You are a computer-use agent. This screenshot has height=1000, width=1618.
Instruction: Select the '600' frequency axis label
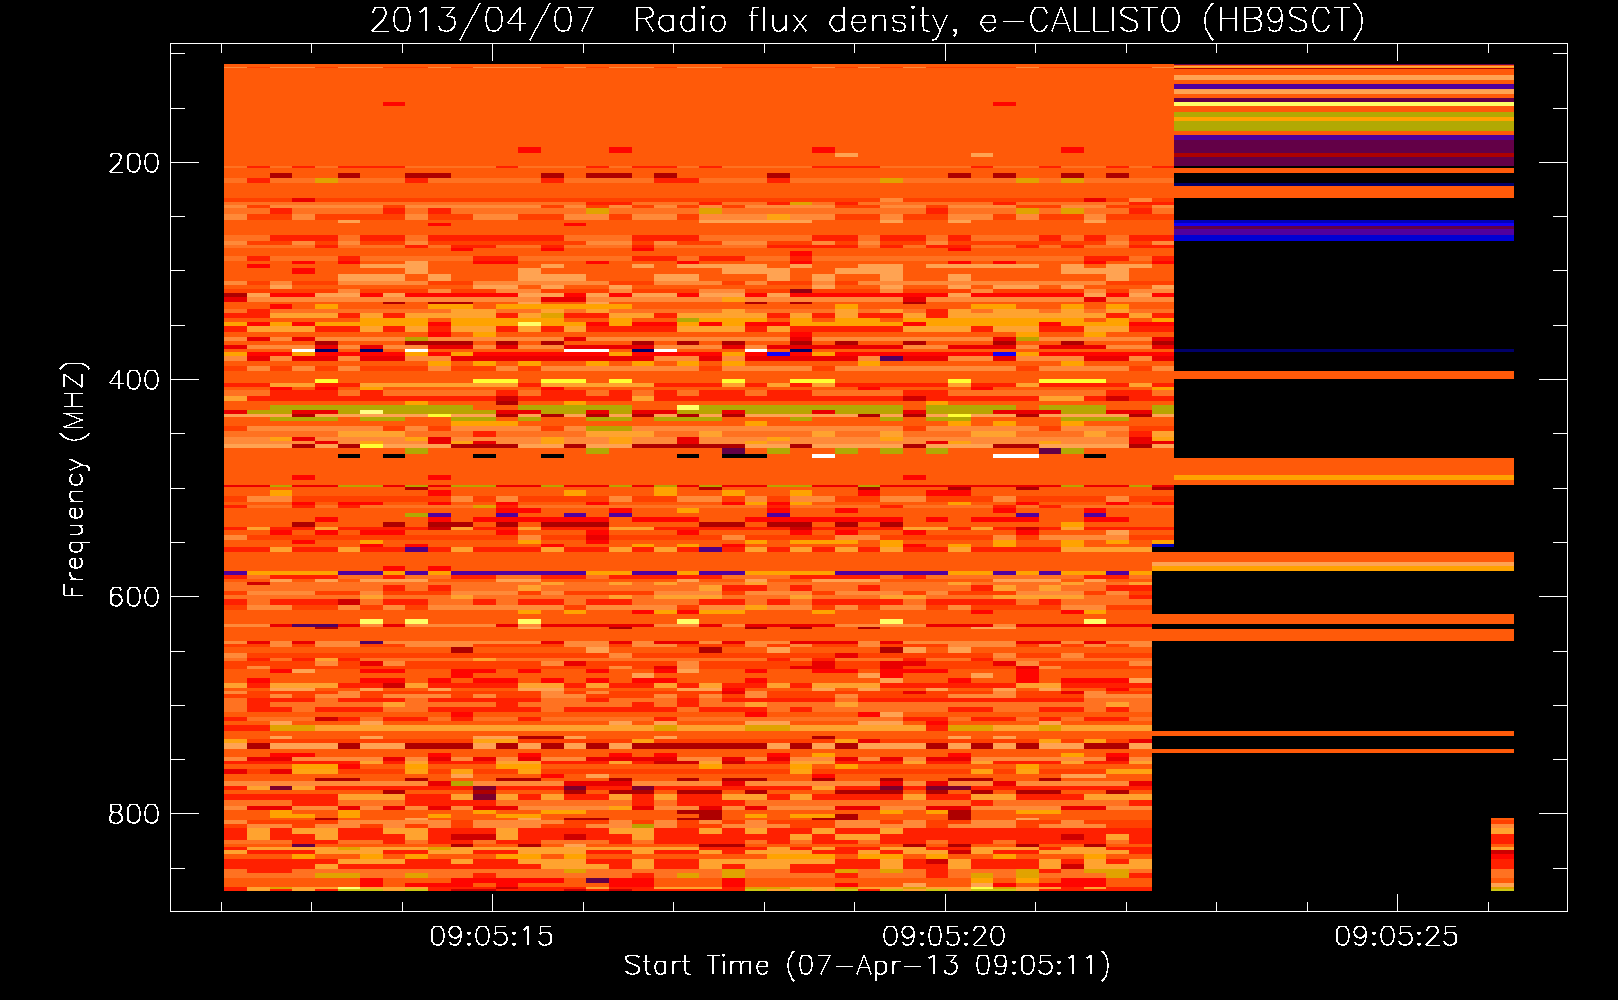point(134,597)
